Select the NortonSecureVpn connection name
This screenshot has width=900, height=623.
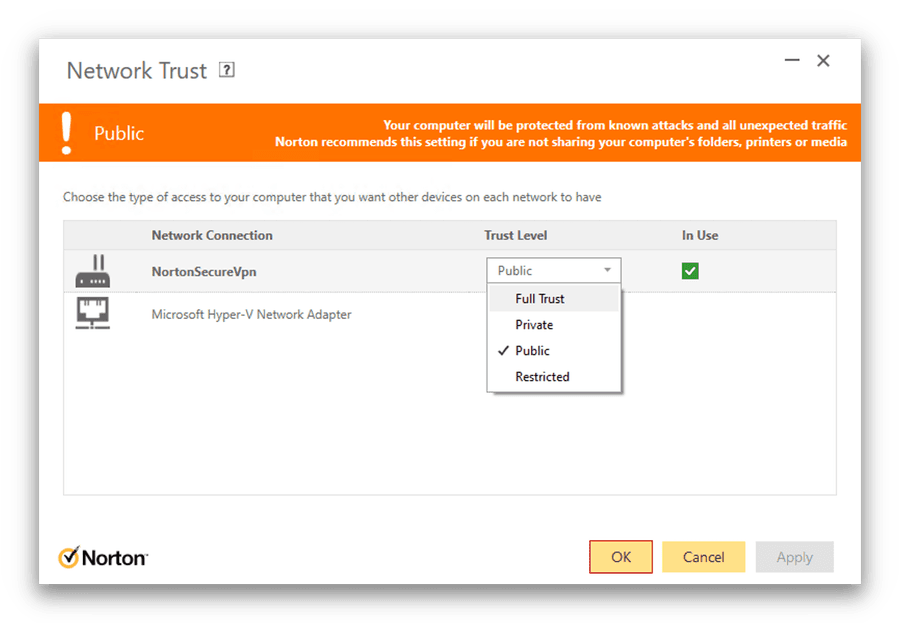204,271
